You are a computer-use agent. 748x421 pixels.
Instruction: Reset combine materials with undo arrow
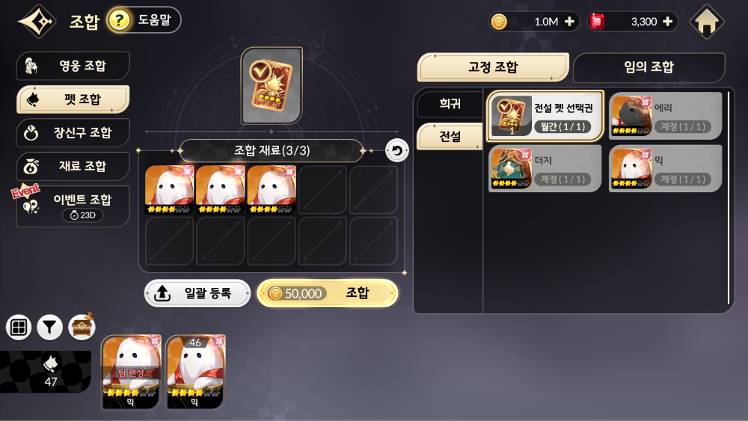[396, 151]
